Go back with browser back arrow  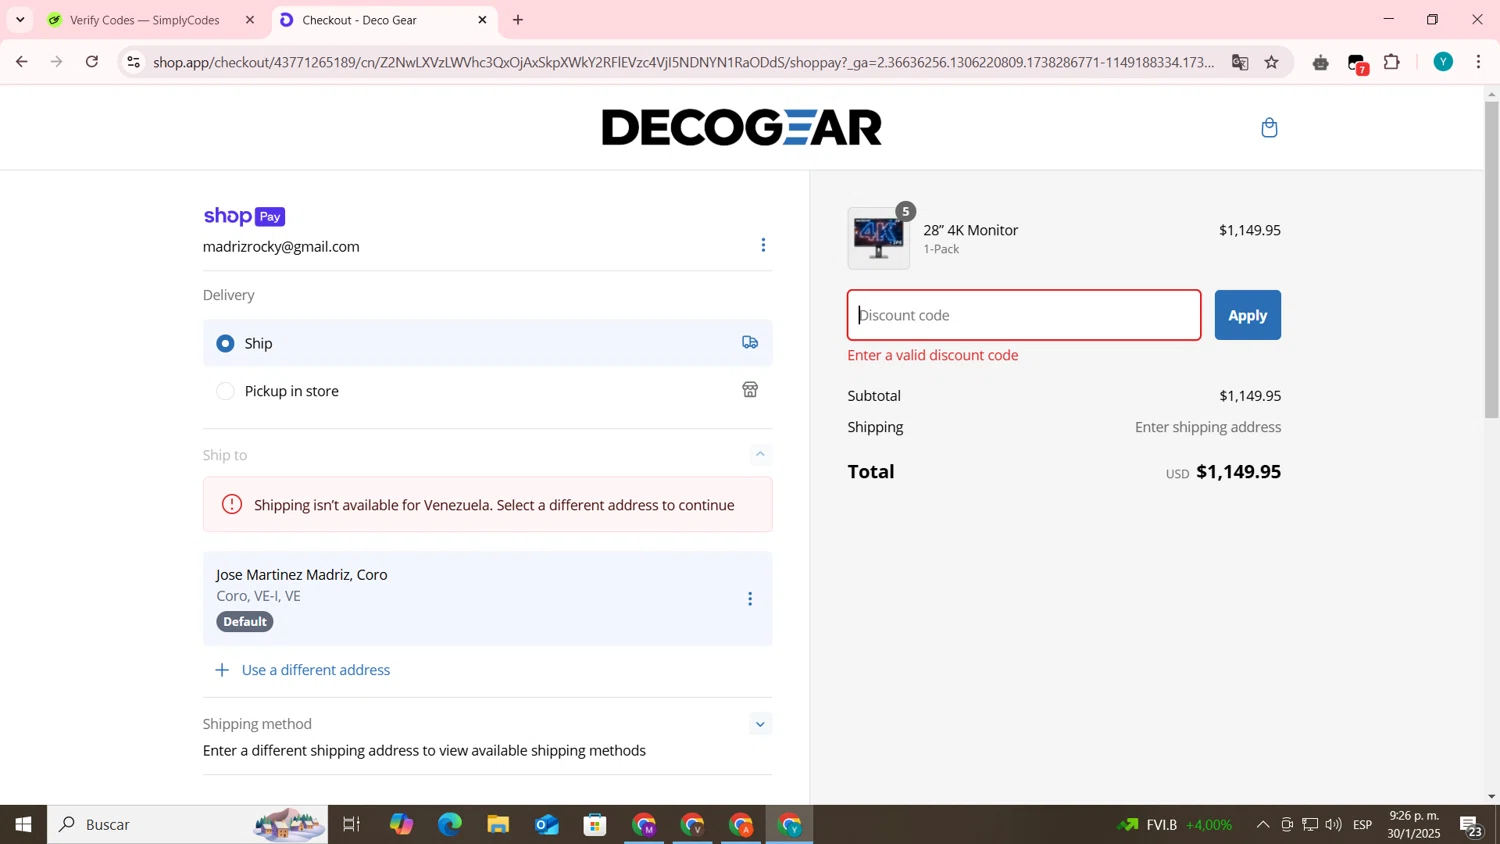coord(21,62)
